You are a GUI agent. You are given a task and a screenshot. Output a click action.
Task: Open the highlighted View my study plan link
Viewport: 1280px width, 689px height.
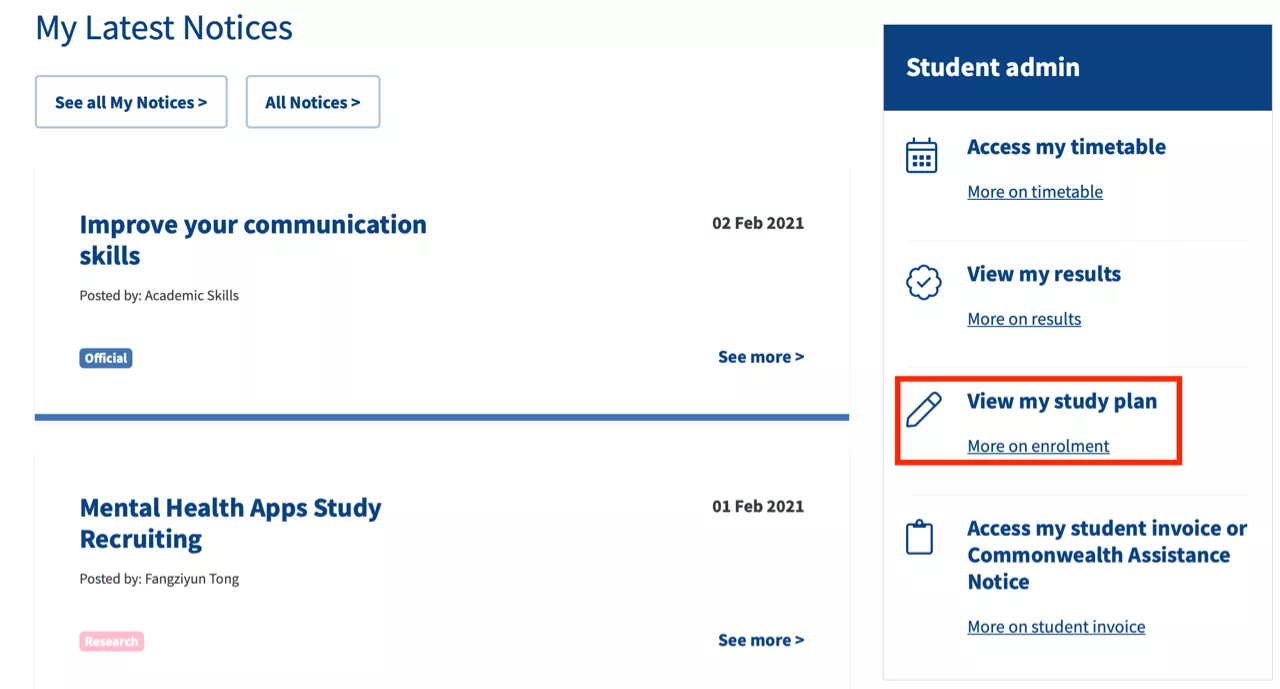pos(1062,400)
